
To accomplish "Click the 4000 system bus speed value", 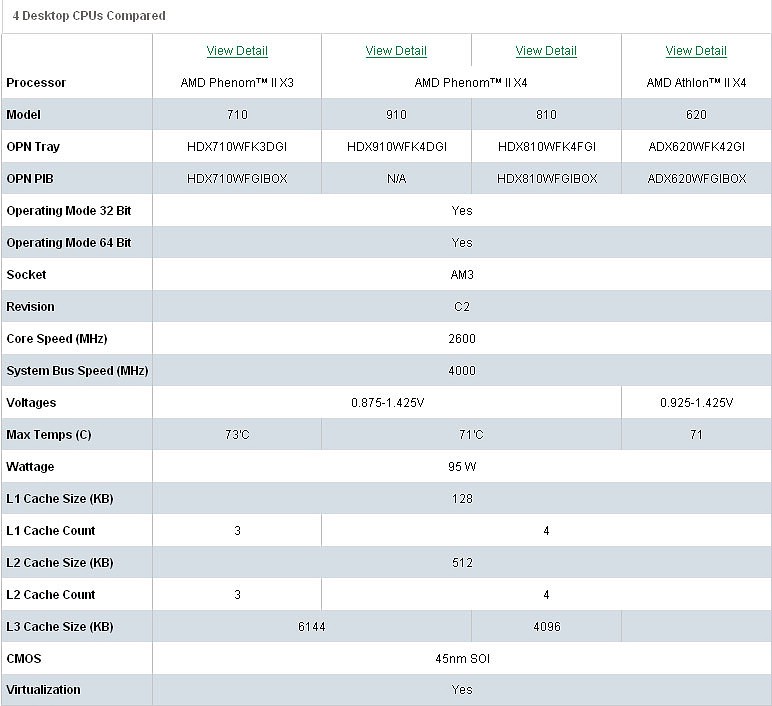I will [462, 371].
